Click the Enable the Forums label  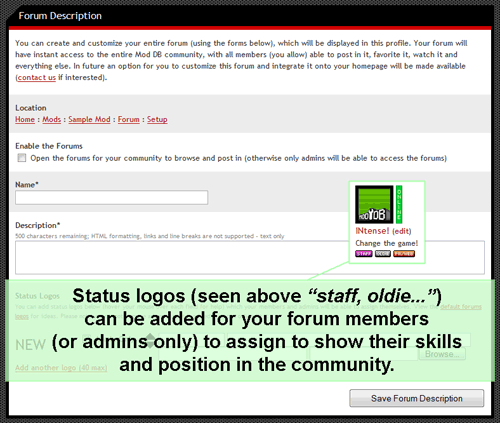pos(49,146)
